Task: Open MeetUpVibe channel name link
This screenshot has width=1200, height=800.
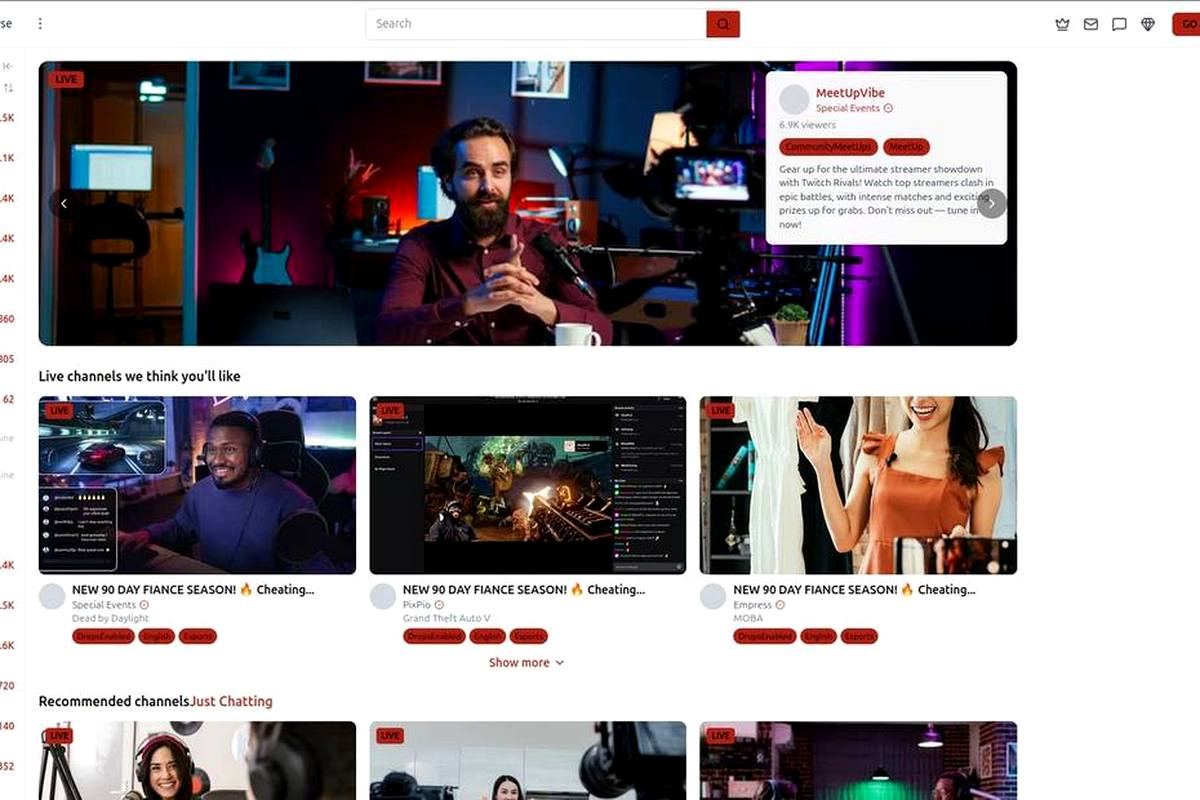Action: [850, 93]
